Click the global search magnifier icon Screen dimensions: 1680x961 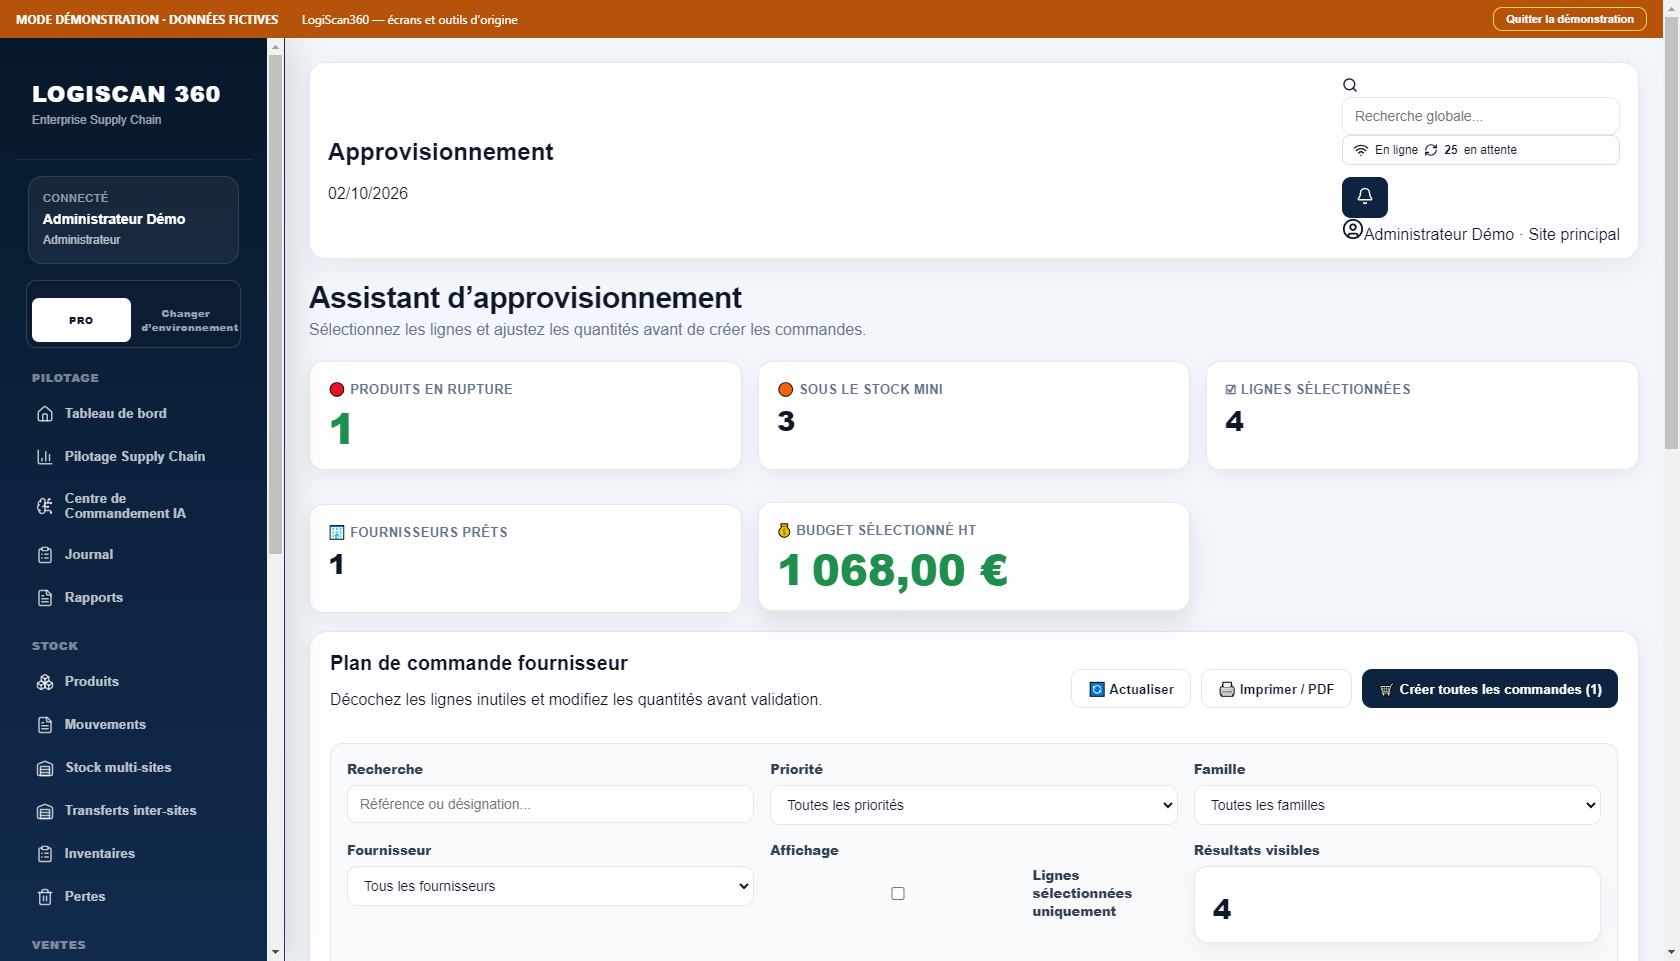1350,85
